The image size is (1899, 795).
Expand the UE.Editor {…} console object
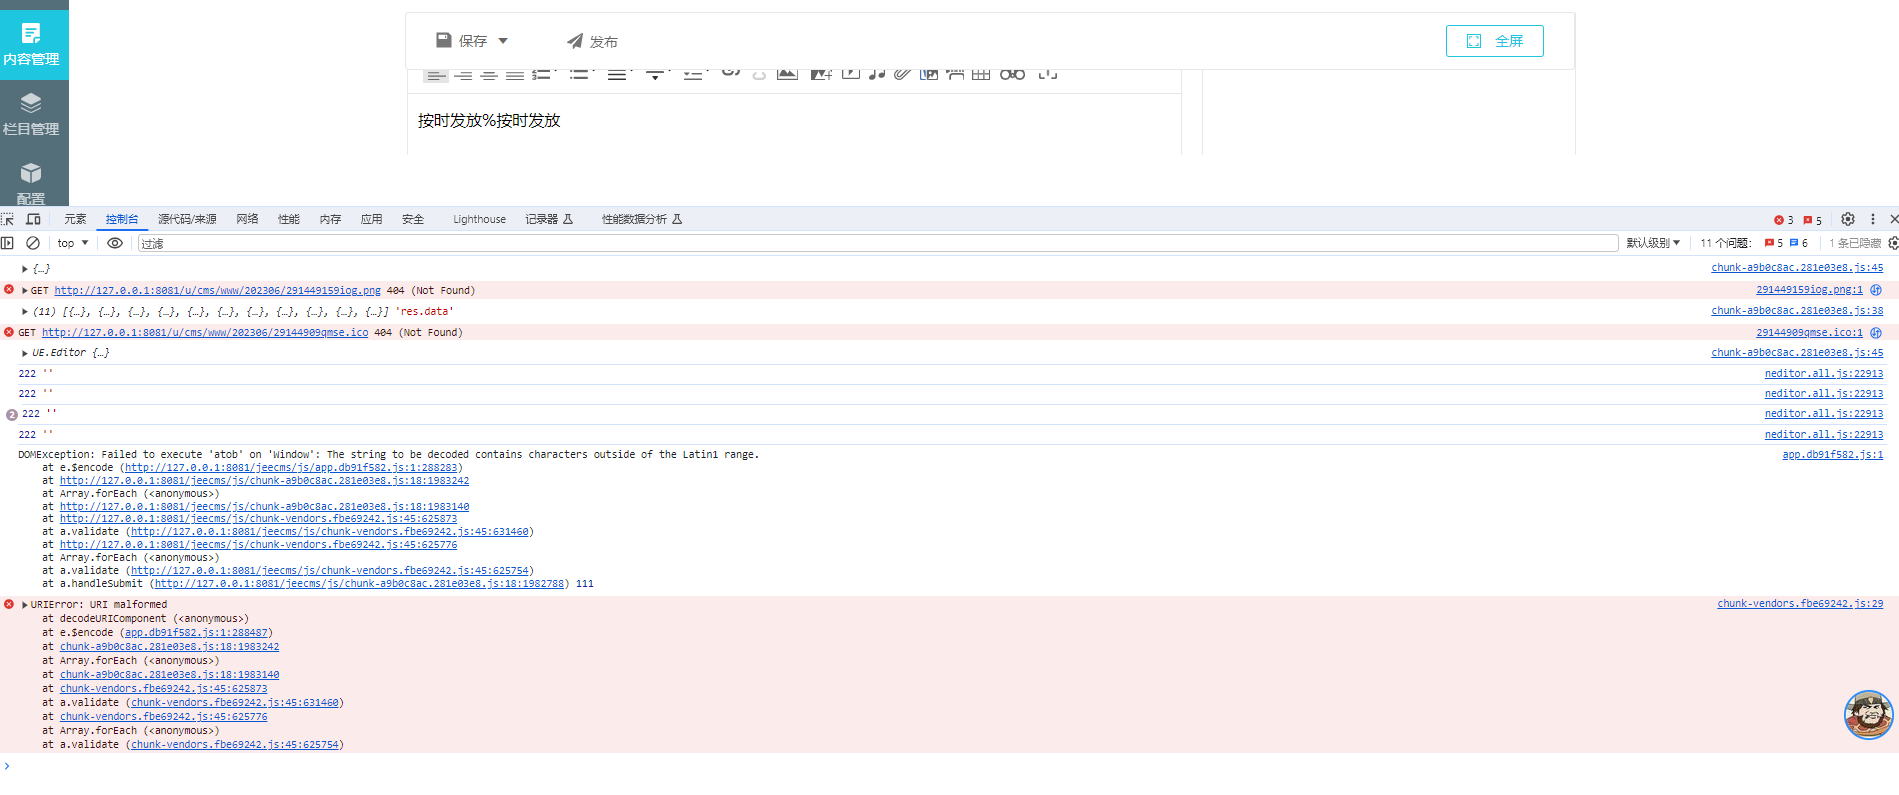25,353
